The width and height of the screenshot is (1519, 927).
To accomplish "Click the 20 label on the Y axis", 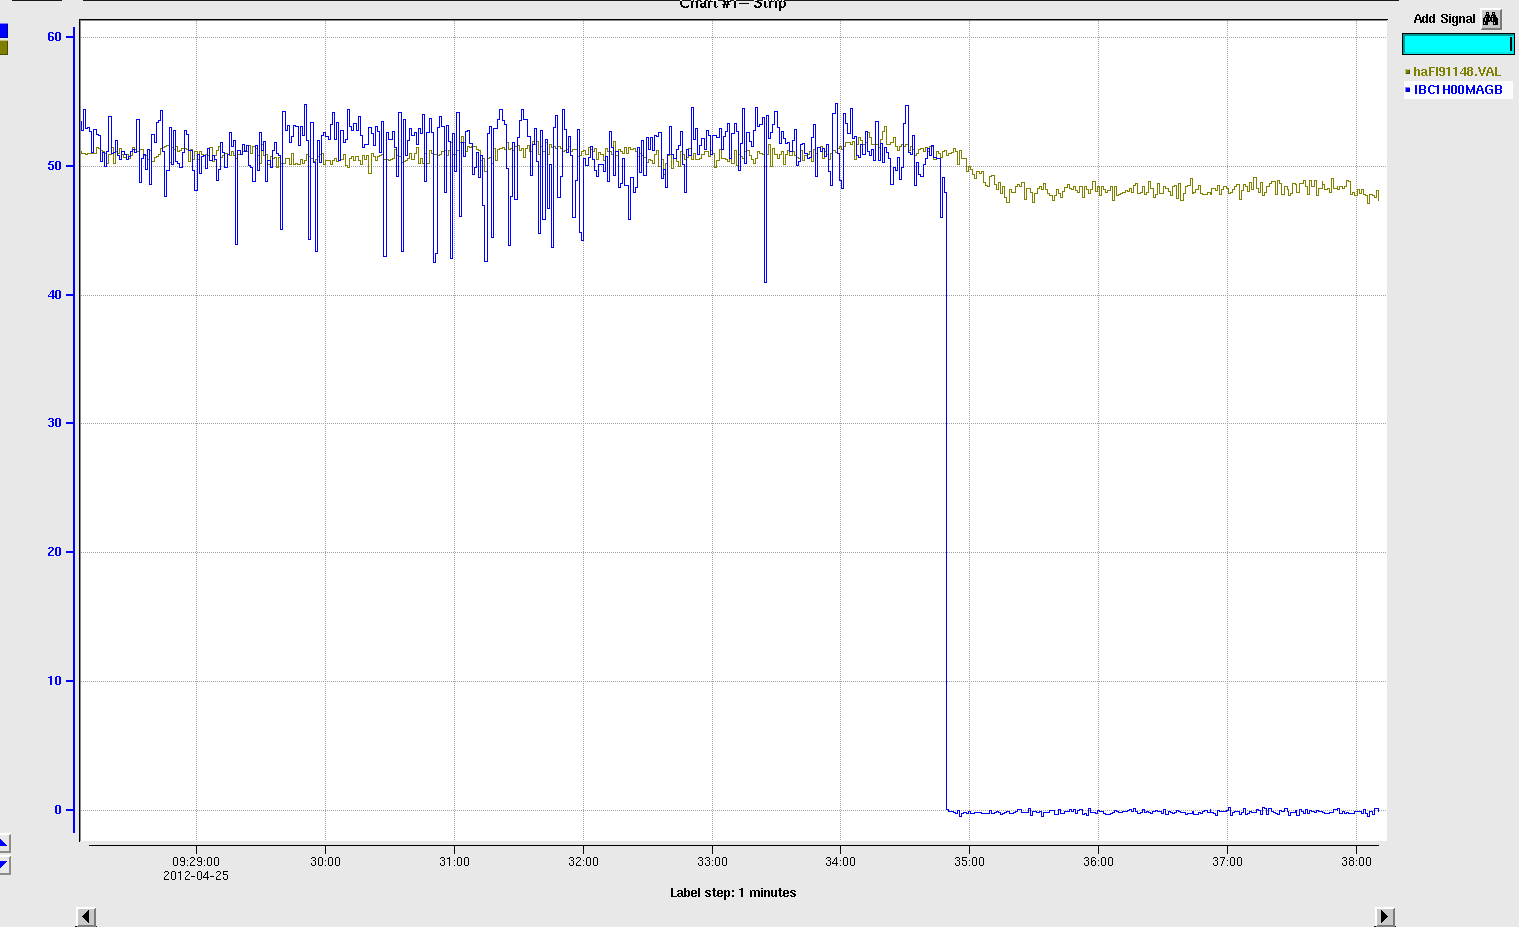I will click(x=54, y=552).
